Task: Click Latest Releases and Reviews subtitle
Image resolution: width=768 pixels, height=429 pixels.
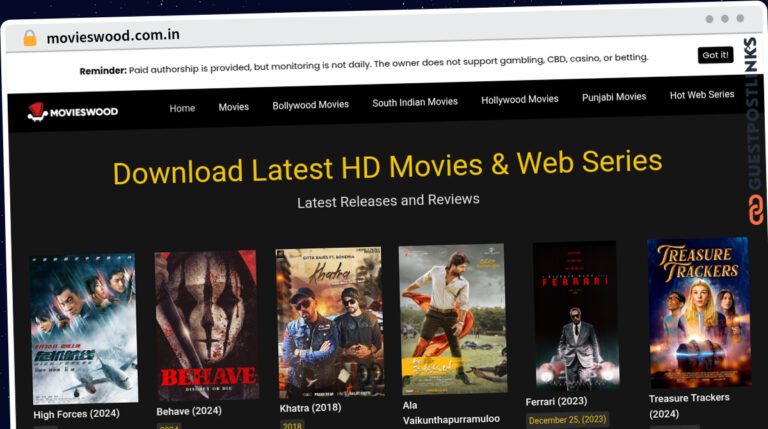Action: click(x=388, y=201)
